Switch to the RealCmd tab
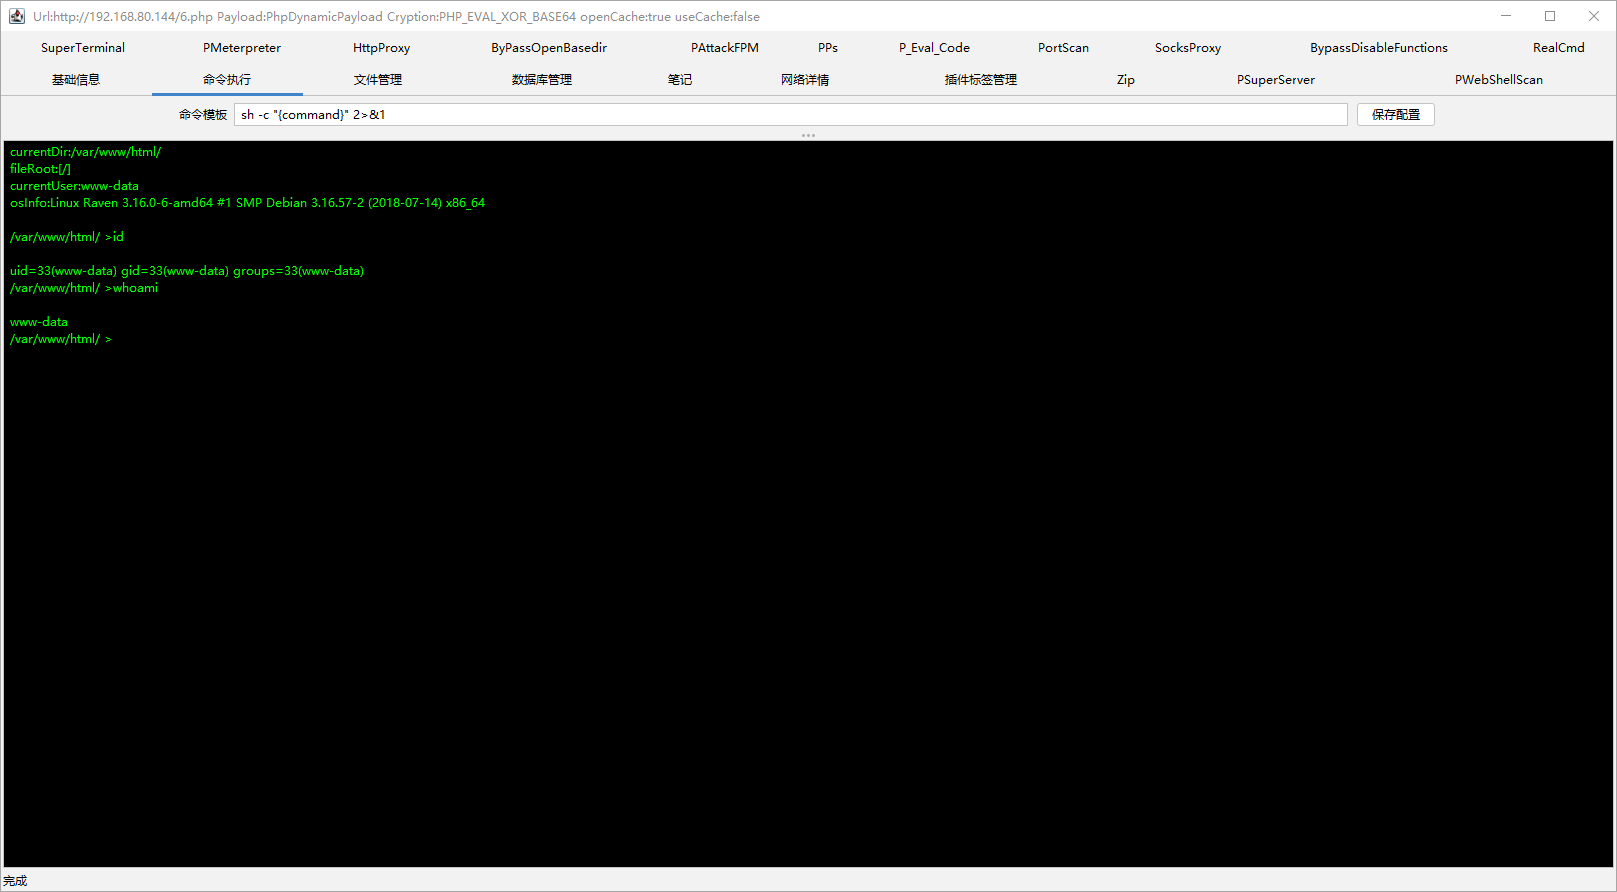Screen dimensions: 1617x892 pos(1558,48)
